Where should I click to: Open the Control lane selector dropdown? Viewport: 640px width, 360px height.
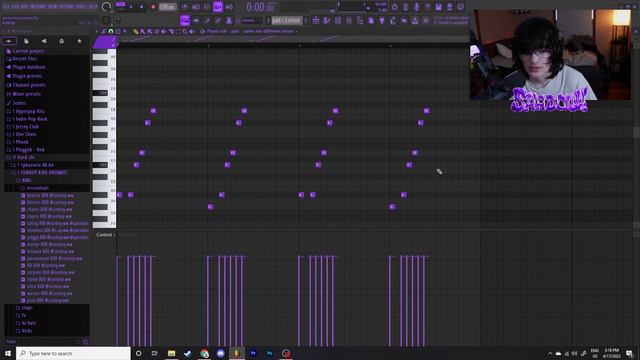coord(106,235)
